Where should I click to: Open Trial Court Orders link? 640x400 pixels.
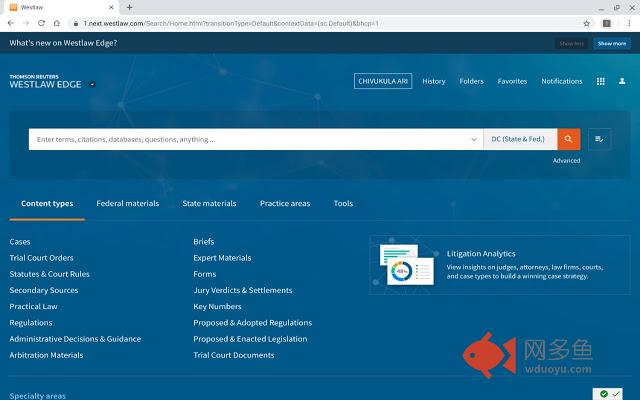pos(42,258)
